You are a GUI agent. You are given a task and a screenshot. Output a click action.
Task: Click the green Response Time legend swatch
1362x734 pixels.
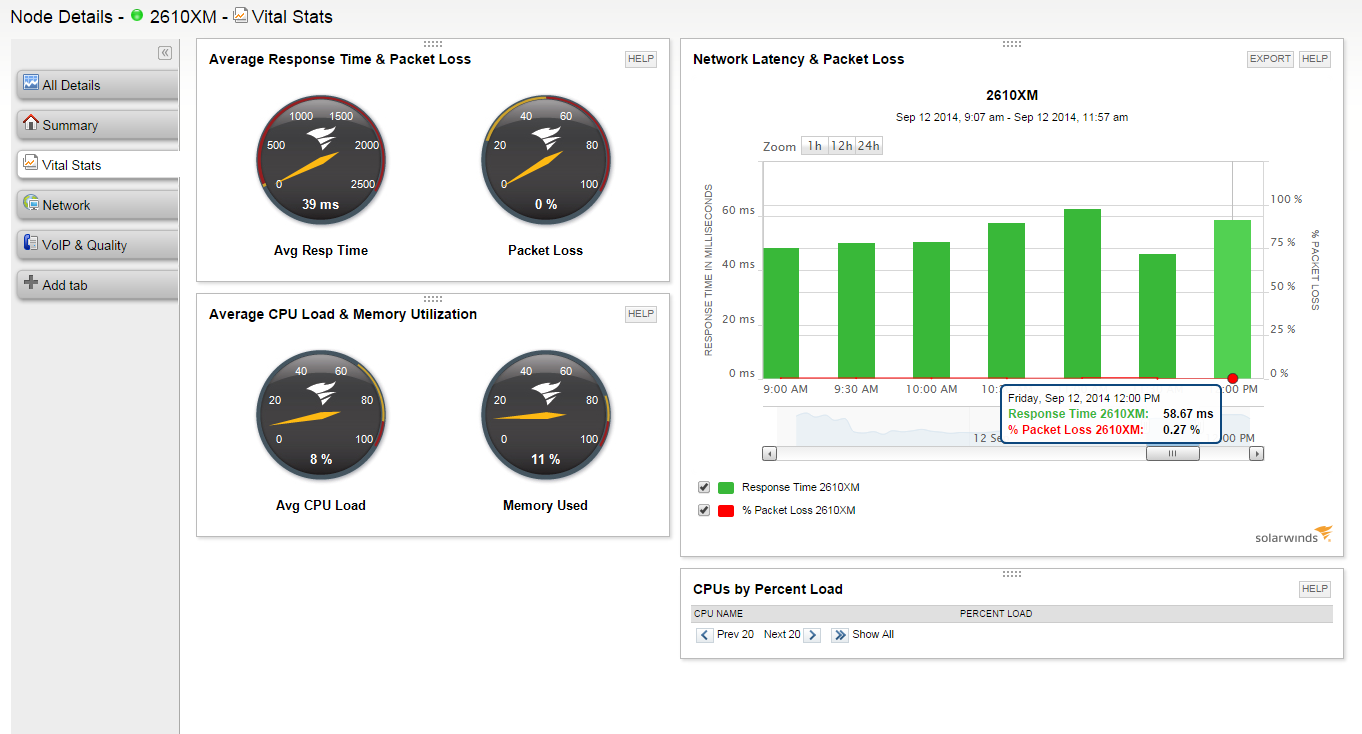tap(726, 488)
